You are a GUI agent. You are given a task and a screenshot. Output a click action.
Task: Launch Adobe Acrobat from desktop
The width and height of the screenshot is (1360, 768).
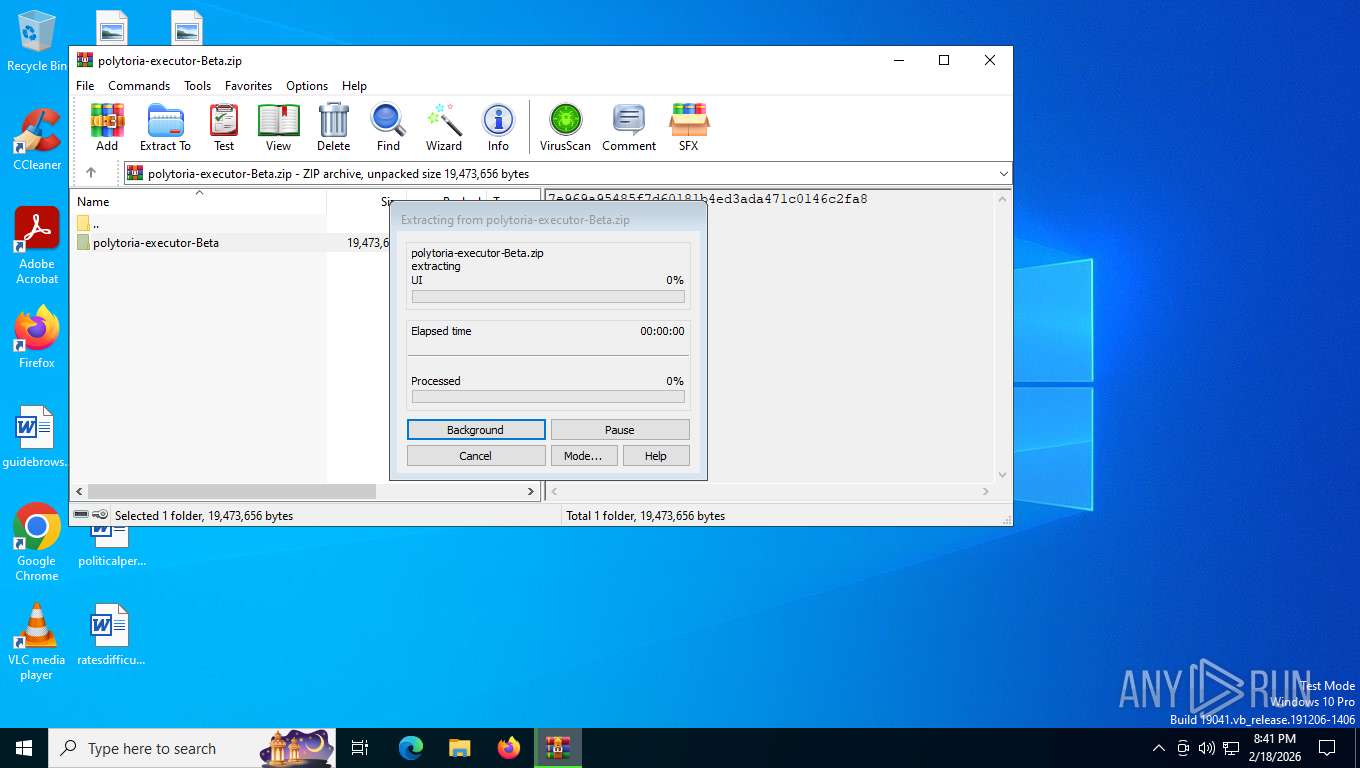click(37, 246)
